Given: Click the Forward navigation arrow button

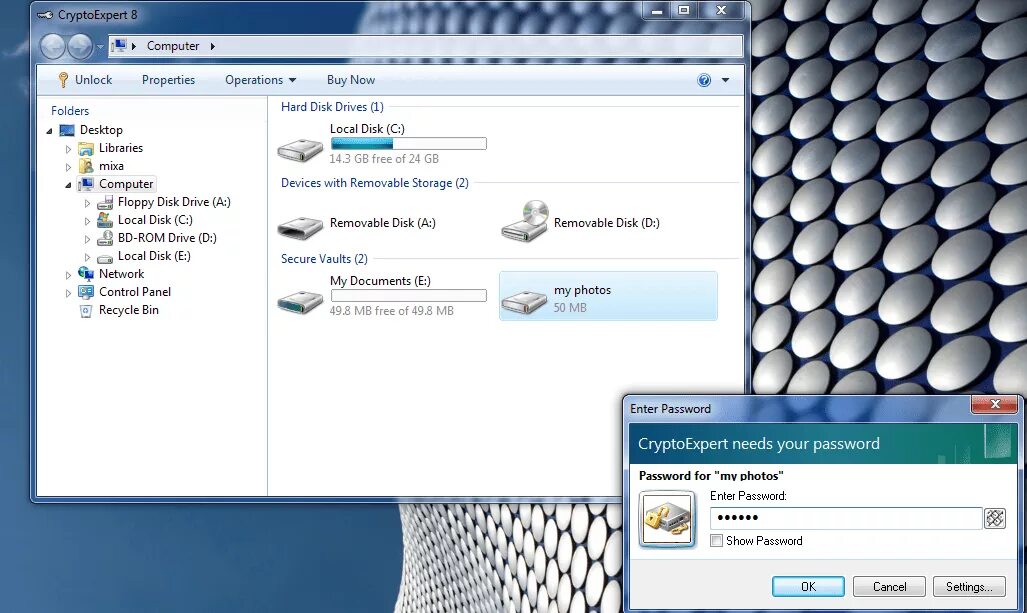Looking at the screenshot, I should pyautogui.click(x=80, y=46).
